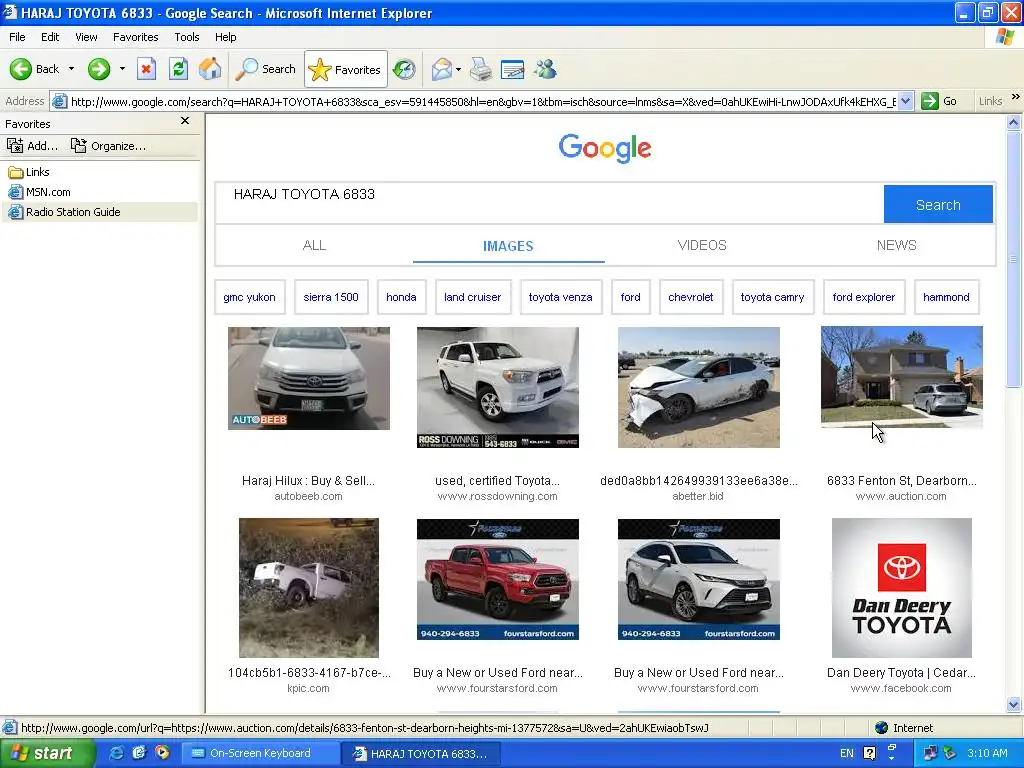Click the Mail envelope toolbar icon
Screen dimensions: 1024x768
tap(442, 69)
